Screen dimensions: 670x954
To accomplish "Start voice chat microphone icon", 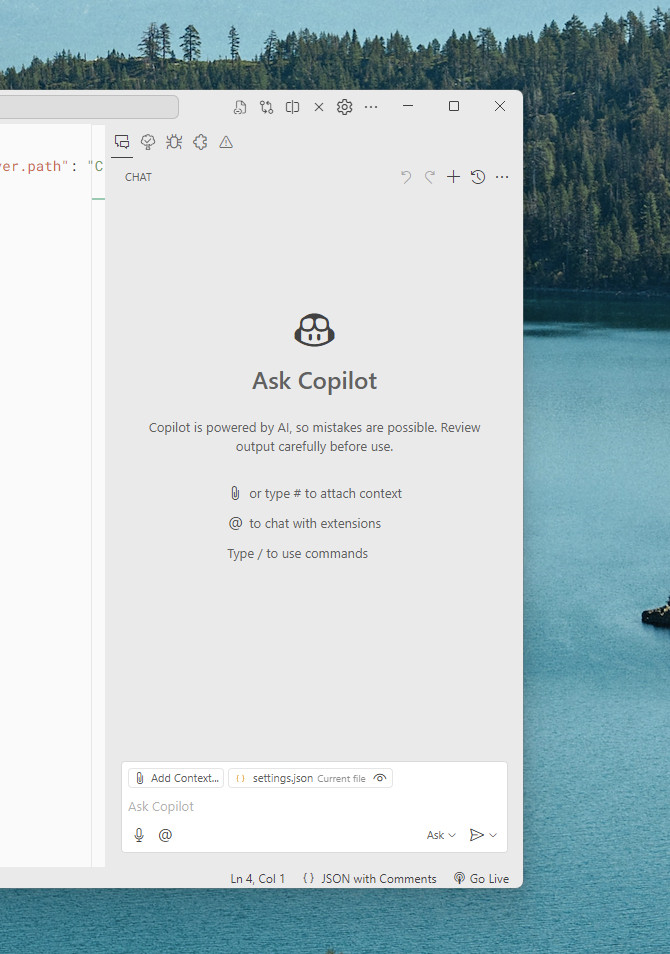I will click(139, 835).
